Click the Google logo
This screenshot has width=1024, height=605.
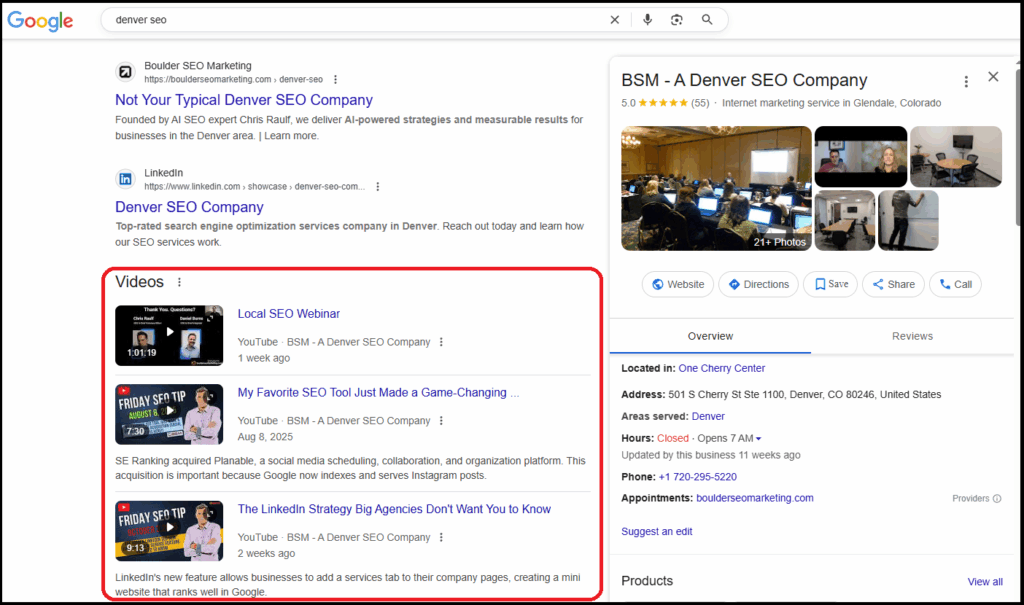pos(41,20)
